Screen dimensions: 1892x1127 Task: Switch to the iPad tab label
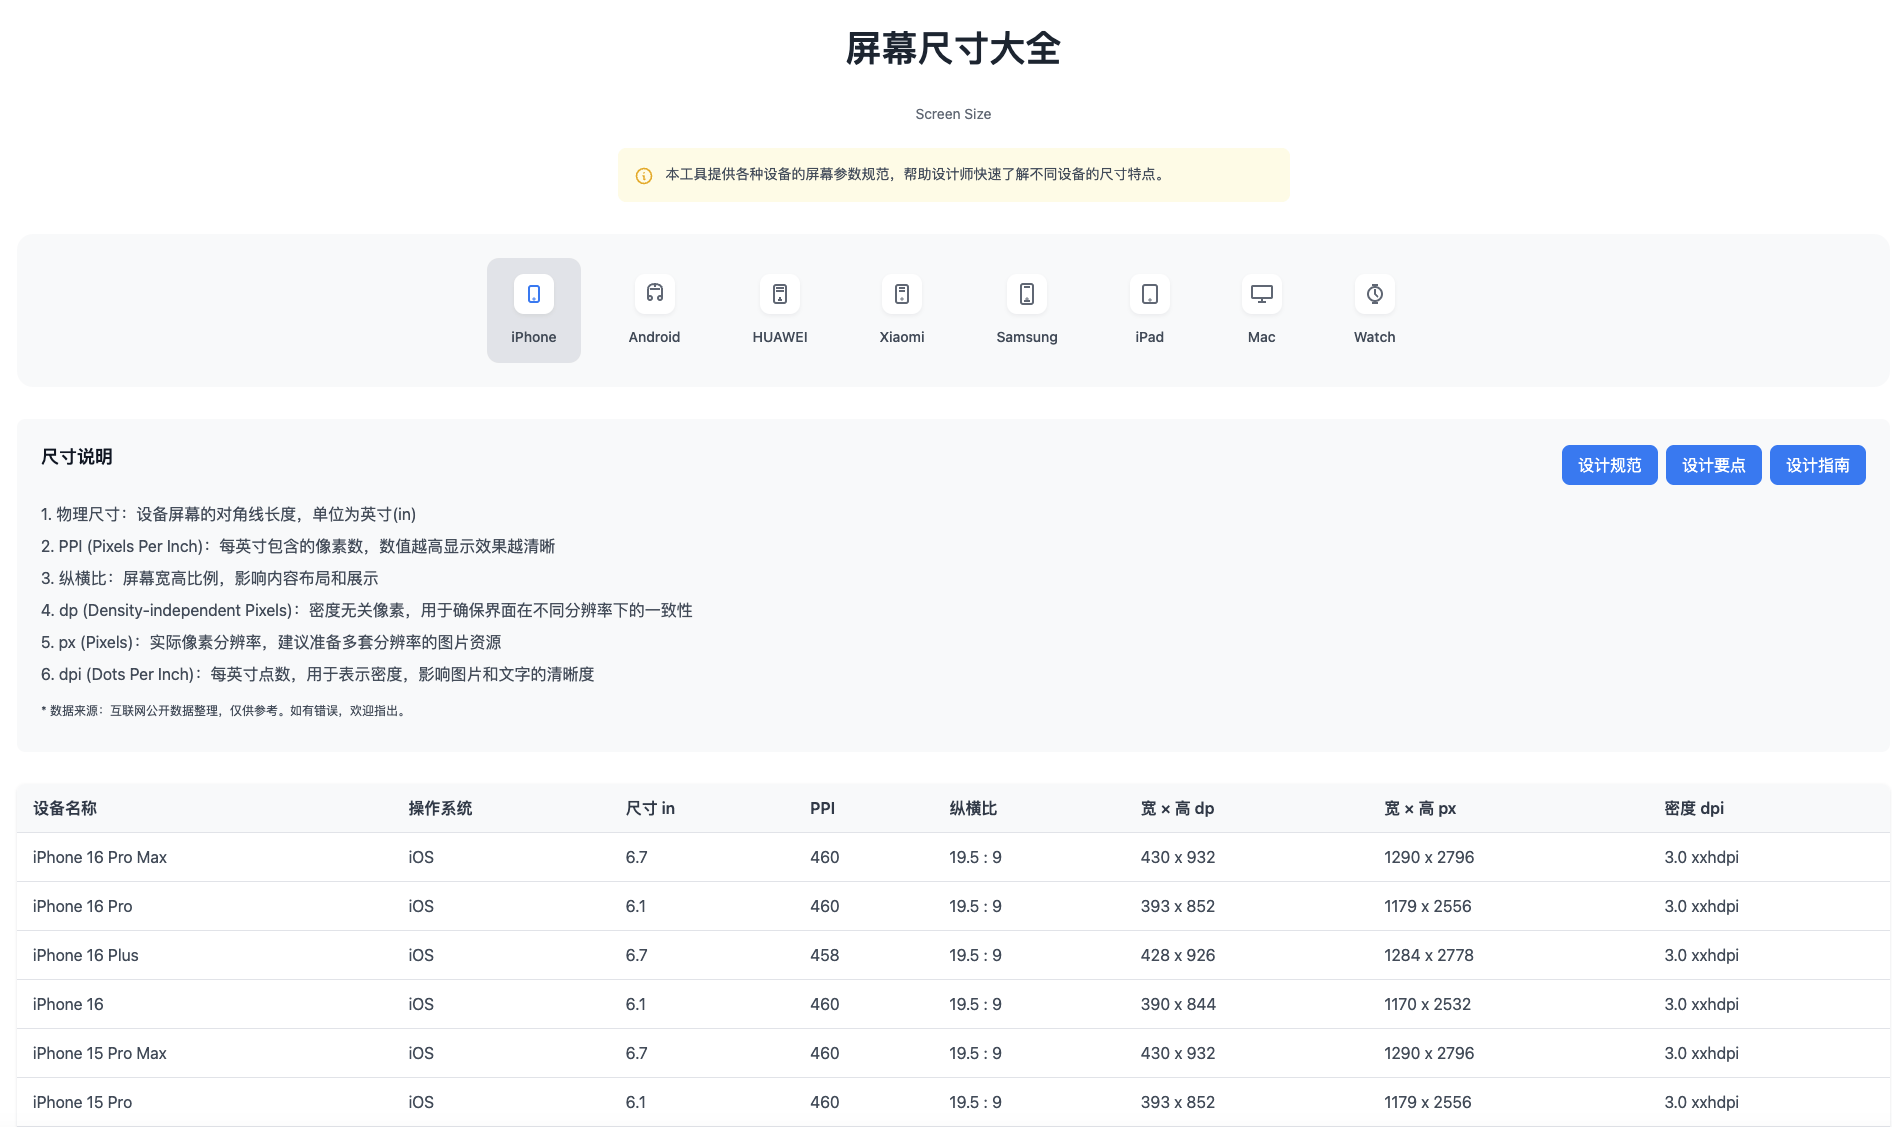tap(1150, 337)
